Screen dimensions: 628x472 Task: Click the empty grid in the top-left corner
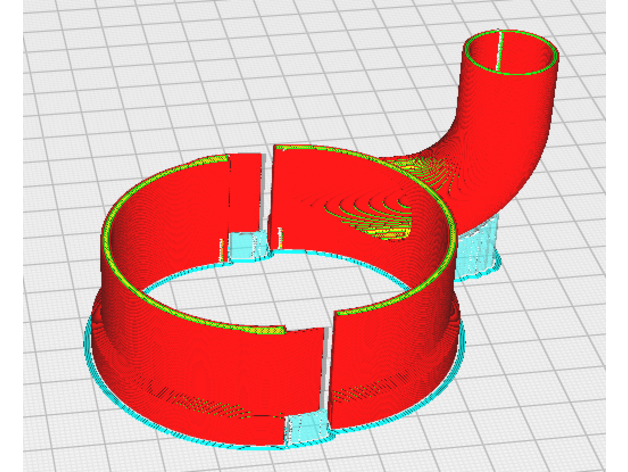point(50,40)
